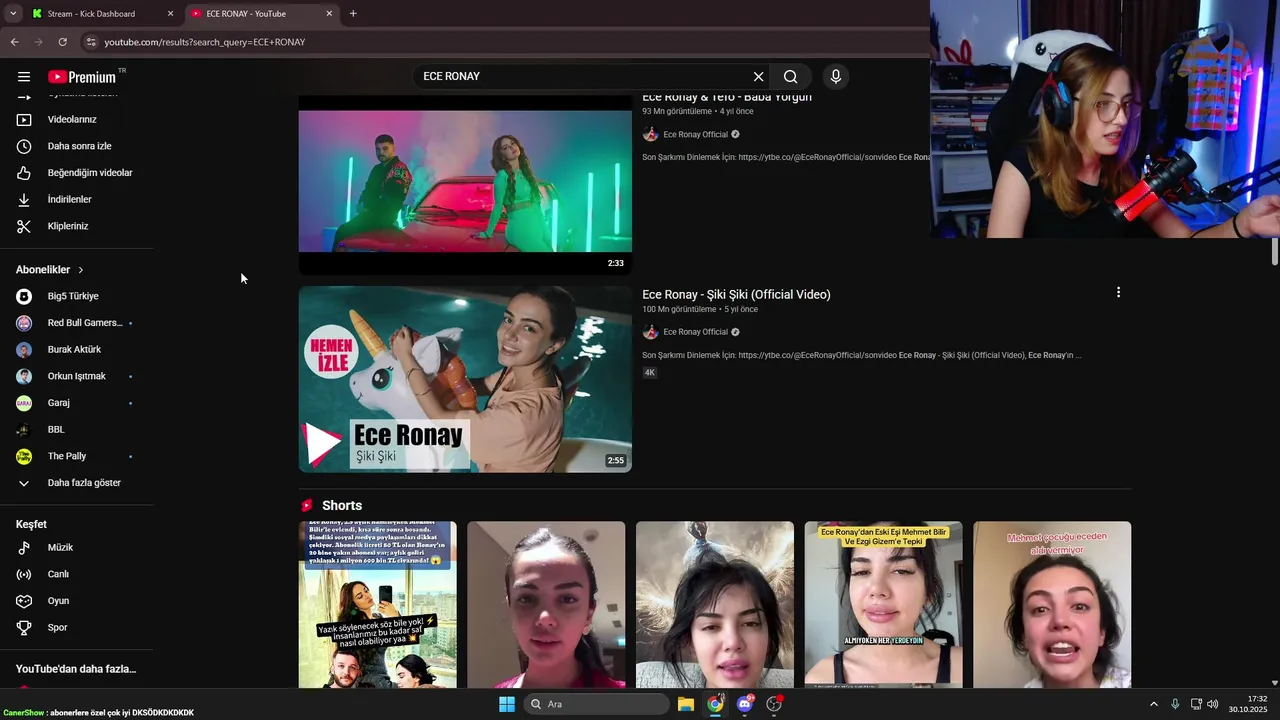Click the Keşfet section heading
This screenshot has width=1280, height=720.
(x=31, y=525)
